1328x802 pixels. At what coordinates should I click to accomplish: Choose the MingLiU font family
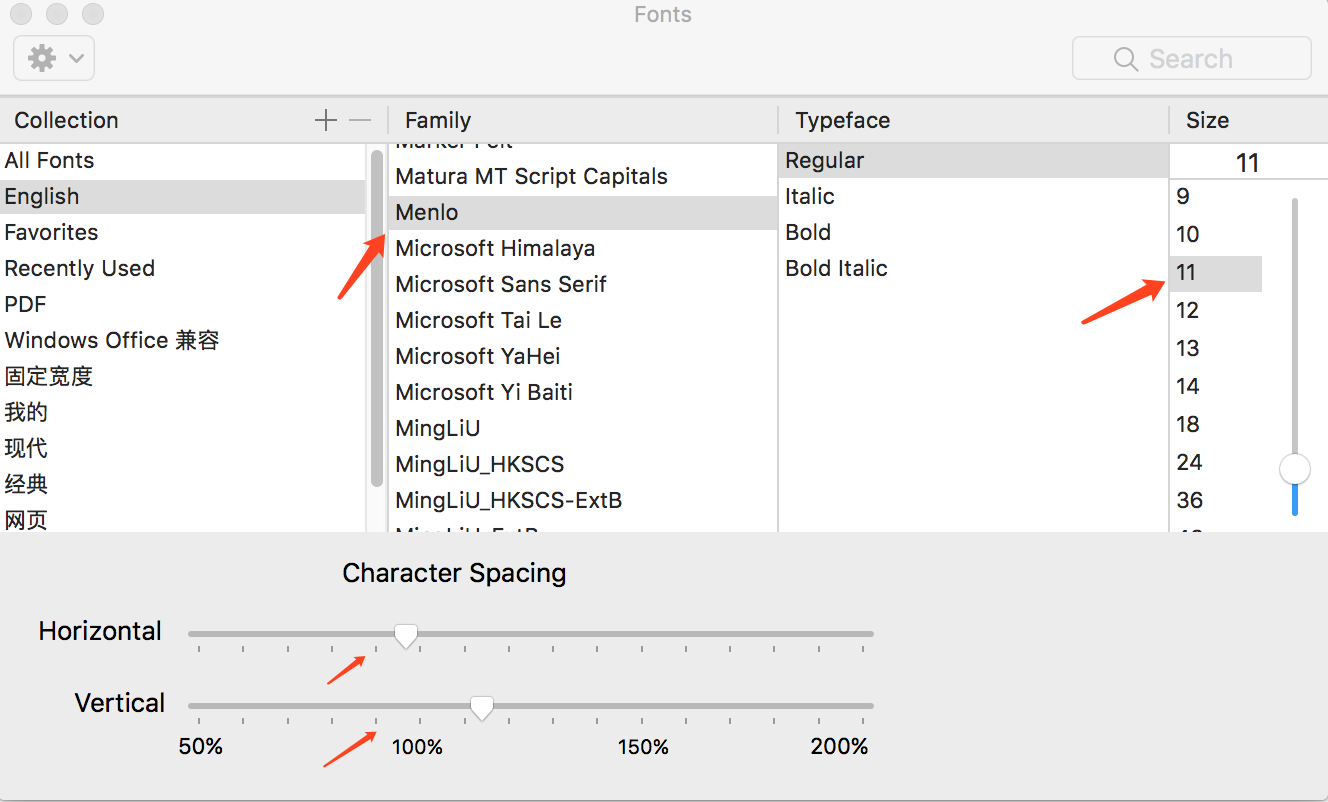[x=437, y=428]
